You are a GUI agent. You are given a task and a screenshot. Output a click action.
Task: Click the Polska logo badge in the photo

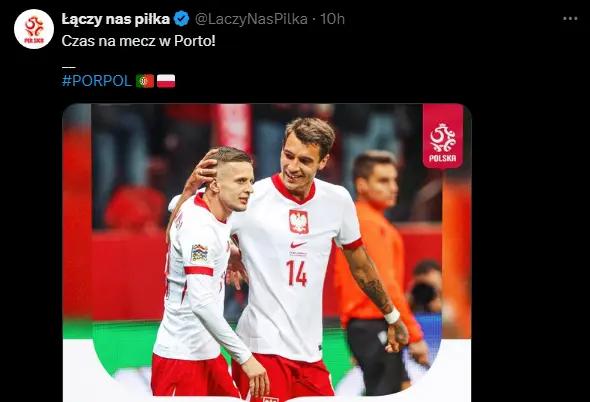(x=442, y=136)
